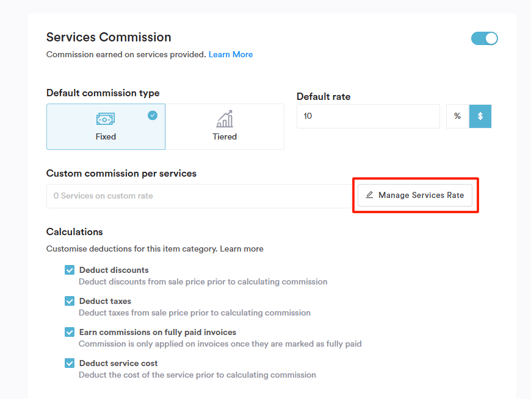Click the Fixed cash icon
Viewport: 531px width, 399px height.
tap(106, 119)
